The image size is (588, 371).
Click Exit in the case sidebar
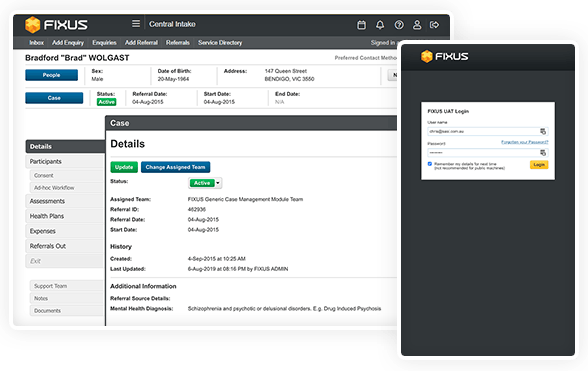65,261
